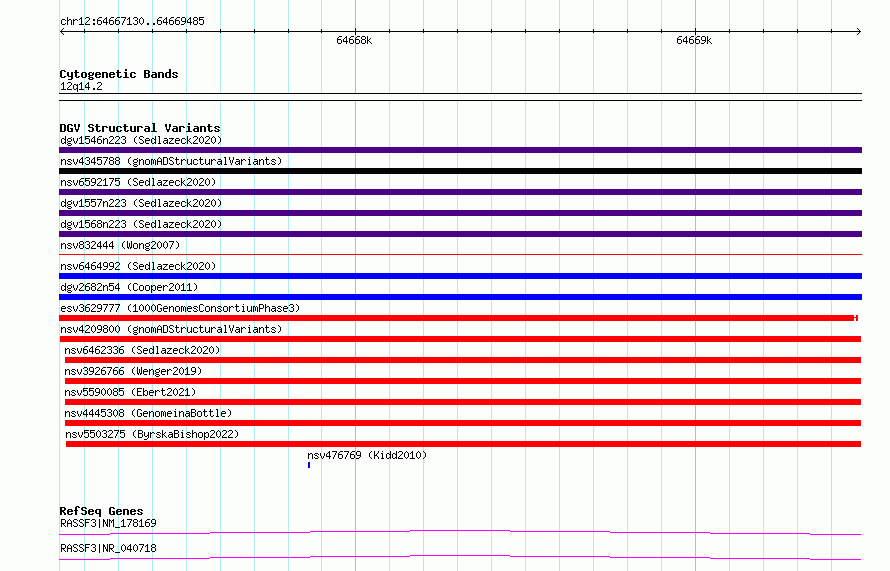890x571 pixels.
Task: Open esv3629777 (1000GenomesConsortiumPhase3) label
Action: tap(180, 308)
